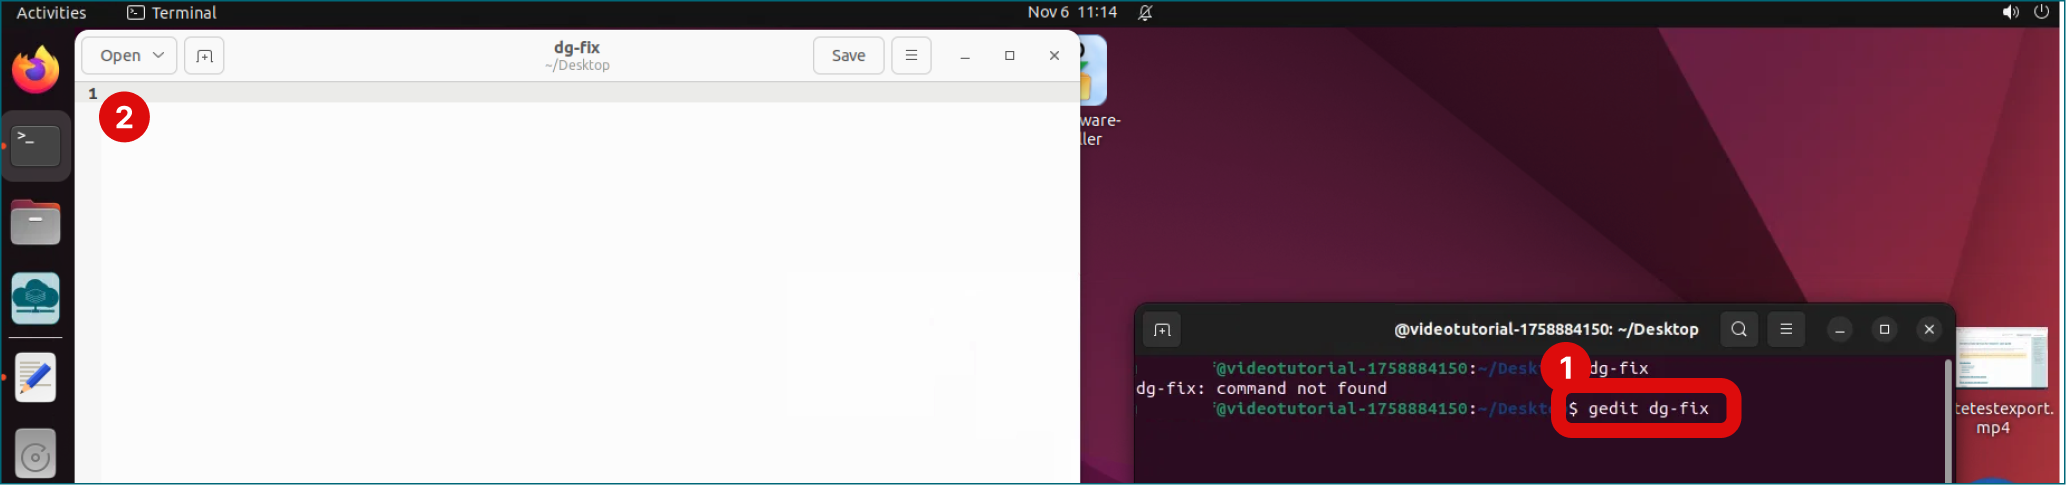Open the Terminal app menu in top bar

(x=172, y=12)
